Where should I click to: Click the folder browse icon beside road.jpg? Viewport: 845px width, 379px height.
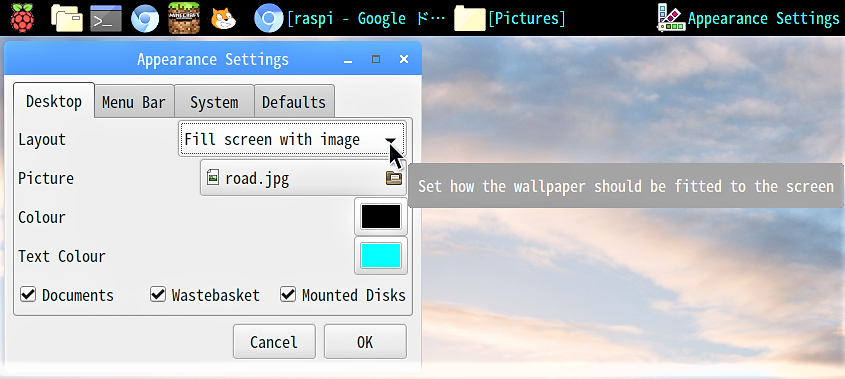[x=394, y=177]
